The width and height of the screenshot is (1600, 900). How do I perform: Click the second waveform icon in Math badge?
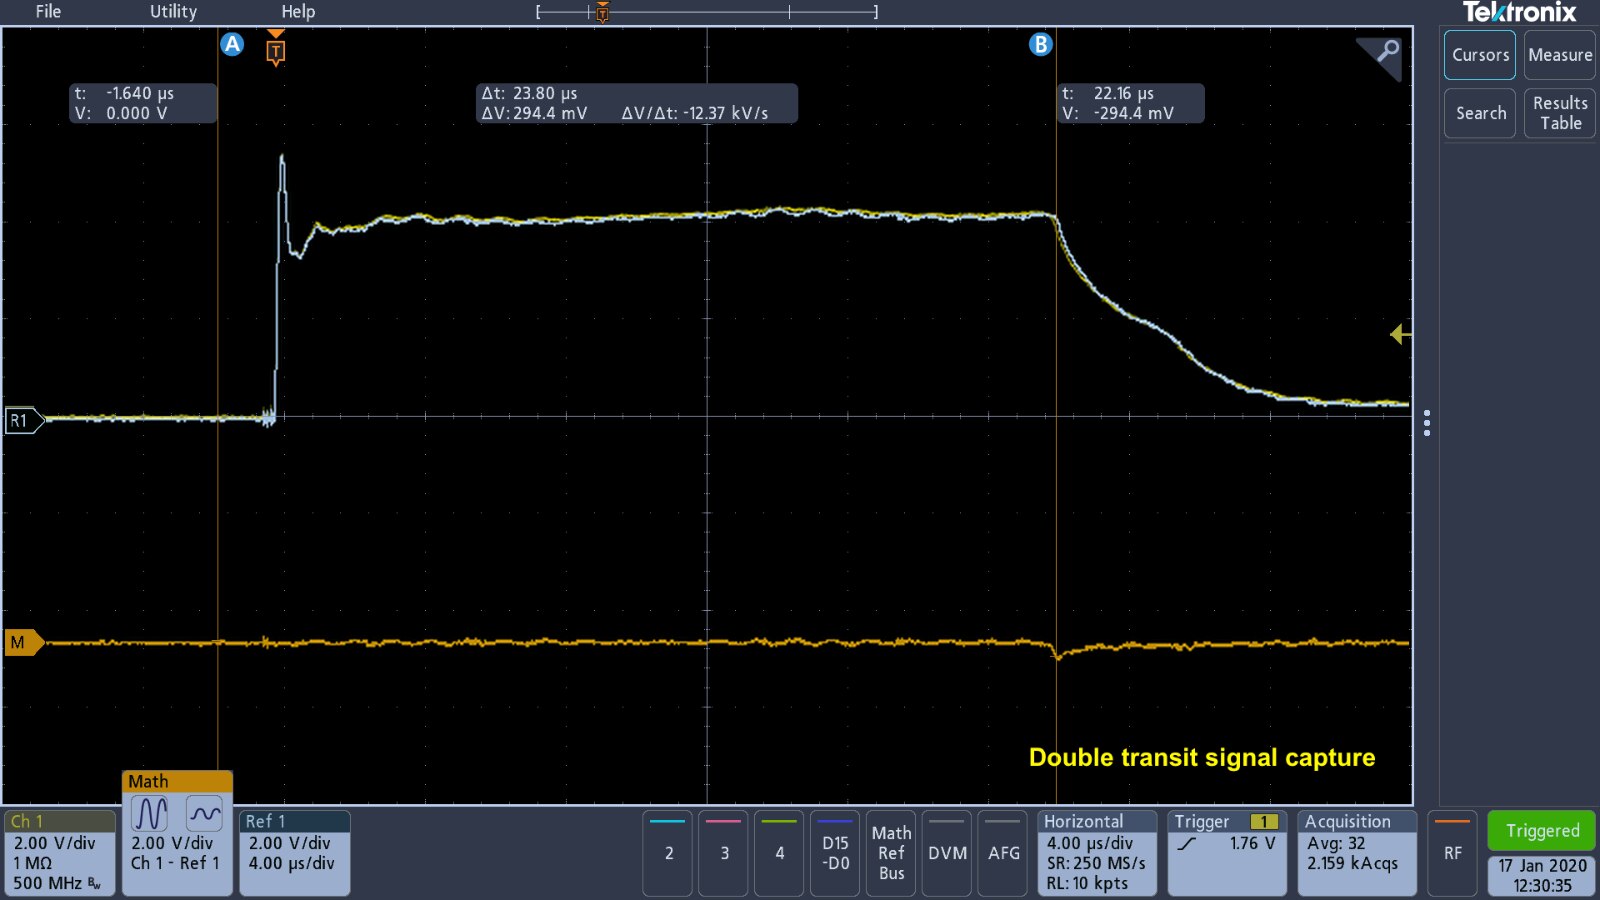click(x=205, y=814)
